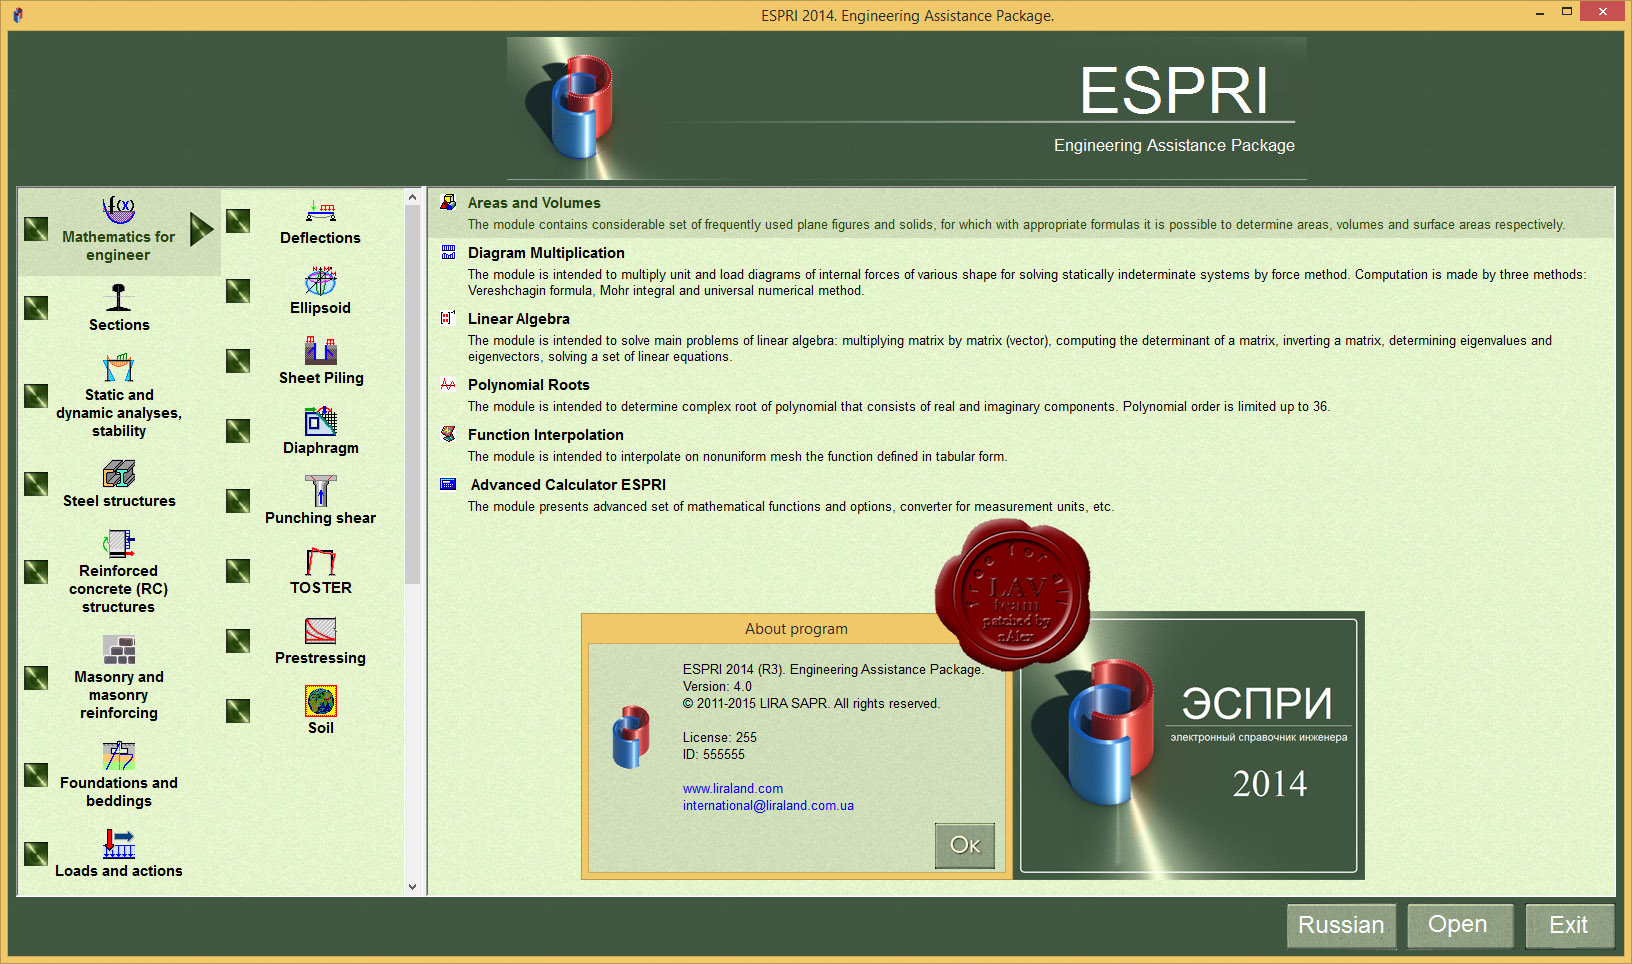Image resolution: width=1632 pixels, height=964 pixels.
Task: Open the www.liraland.com link
Action: point(732,789)
